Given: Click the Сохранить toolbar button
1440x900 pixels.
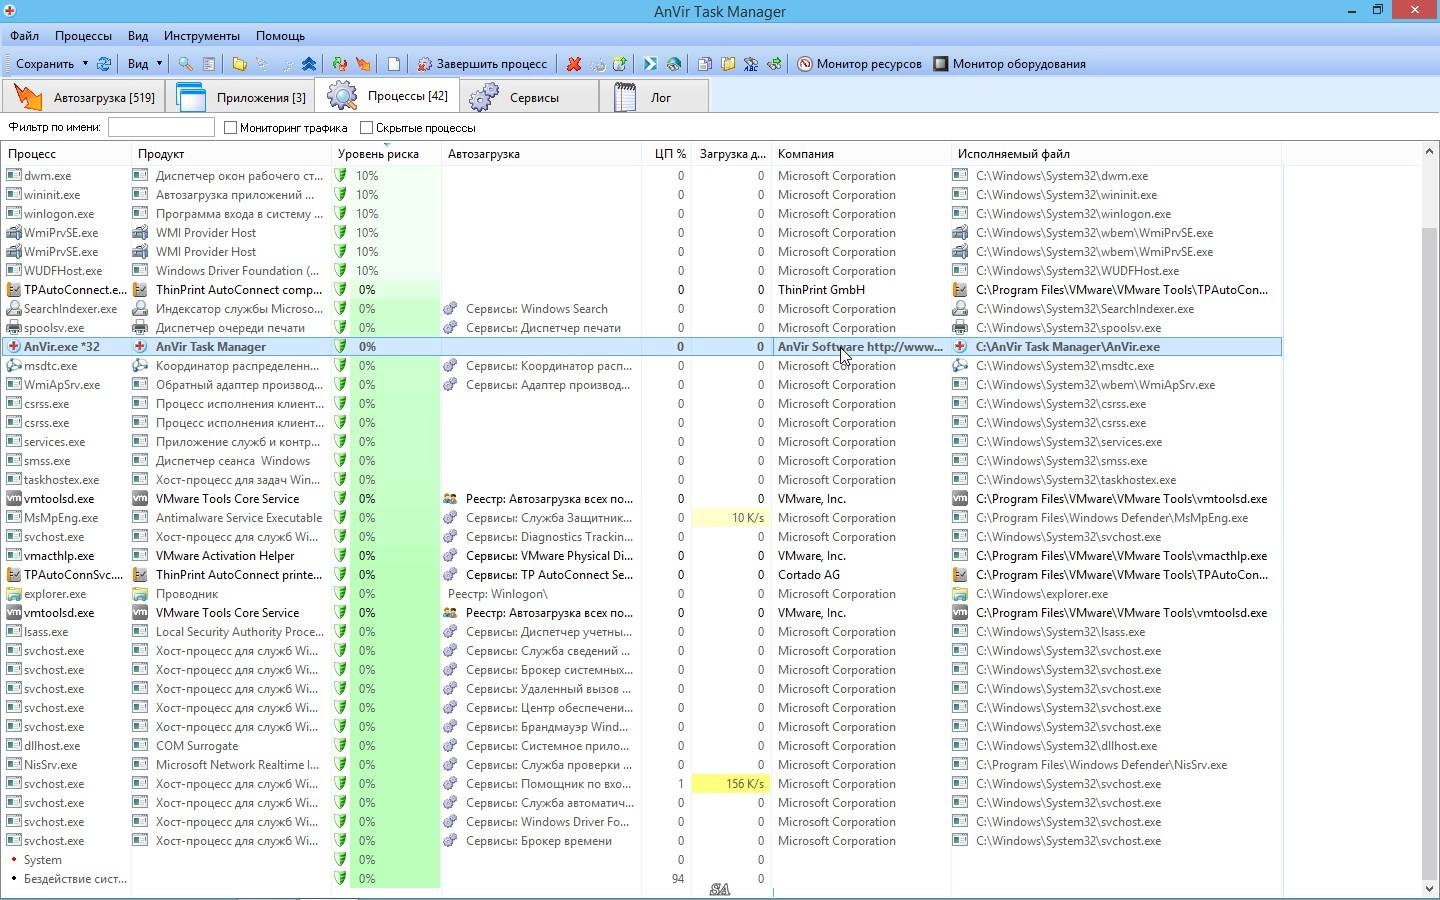Looking at the screenshot, I should coord(45,63).
